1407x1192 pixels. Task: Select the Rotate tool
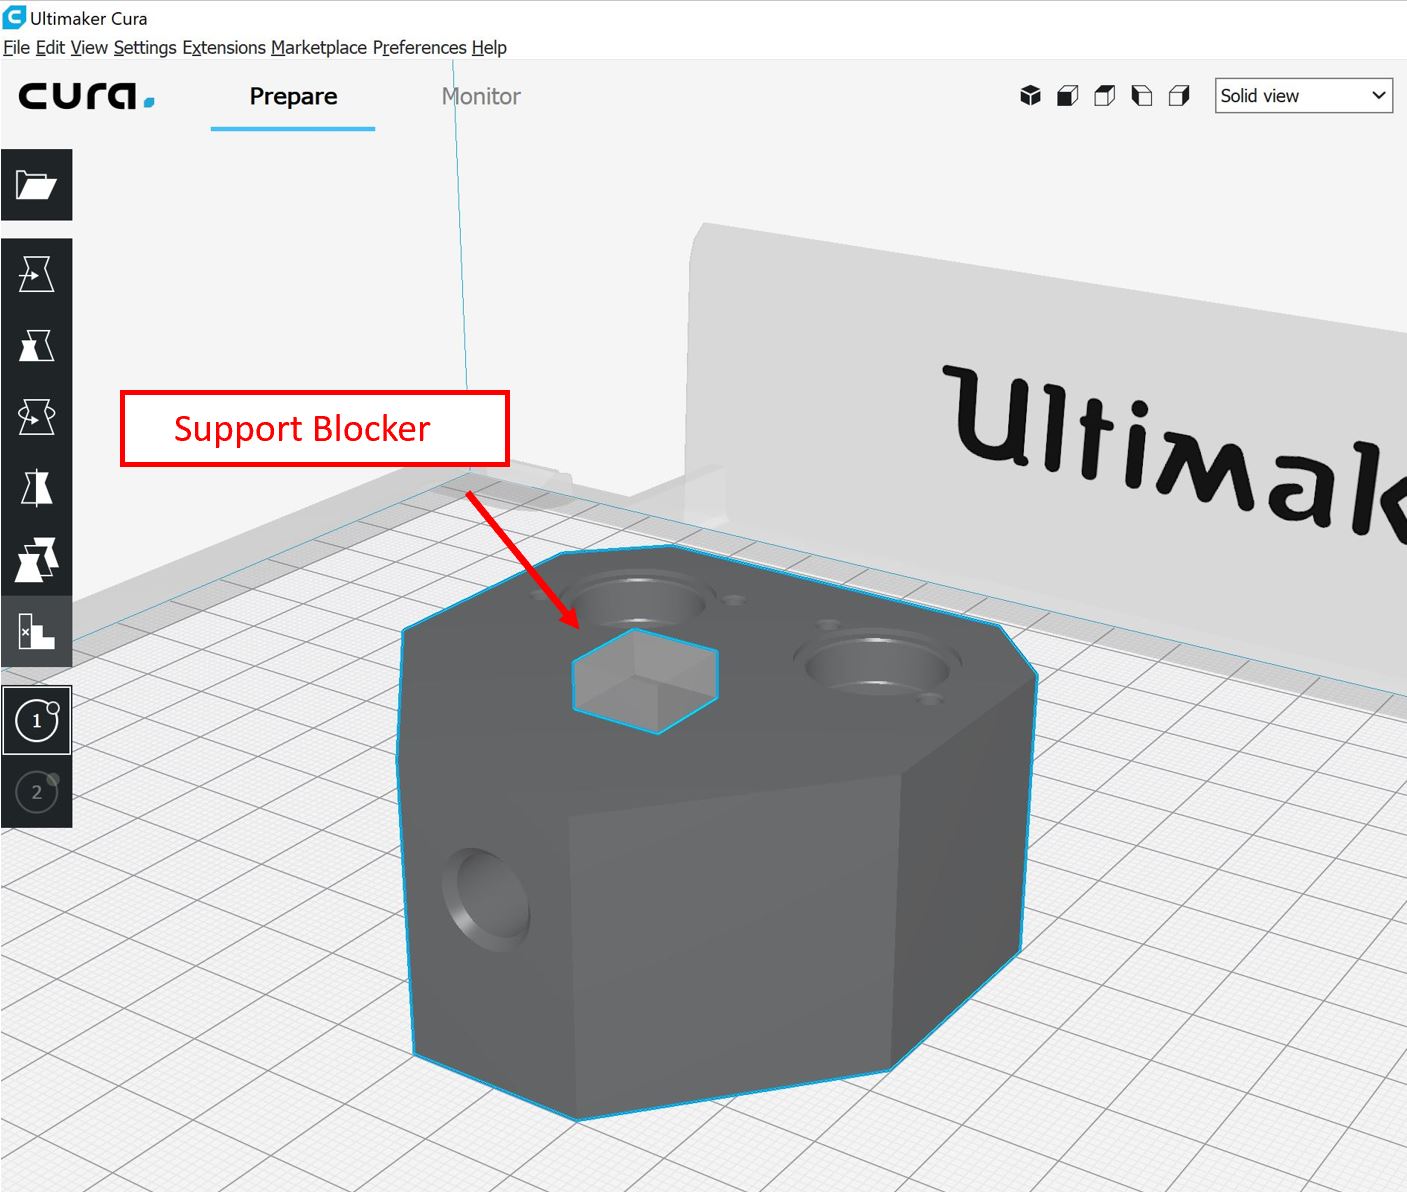click(x=36, y=417)
